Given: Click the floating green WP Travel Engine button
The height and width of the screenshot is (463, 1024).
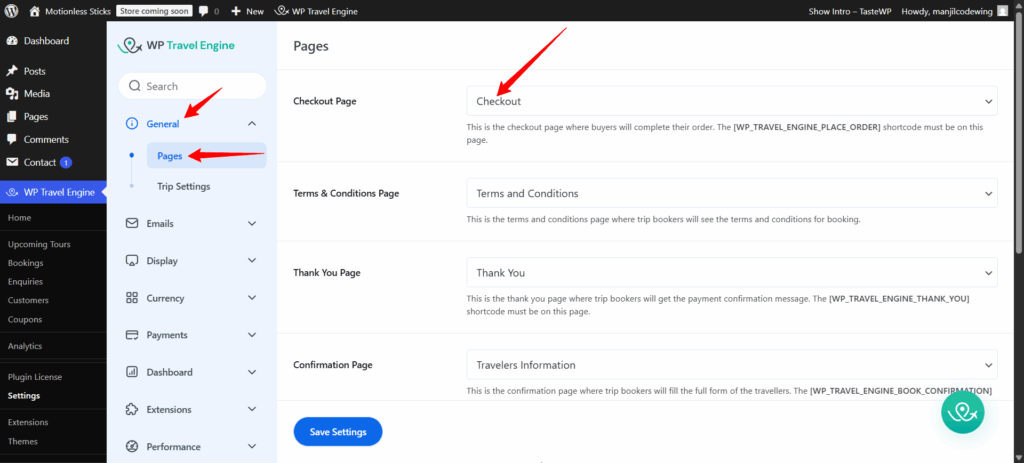Looking at the screenshot, I should point(963,411).
